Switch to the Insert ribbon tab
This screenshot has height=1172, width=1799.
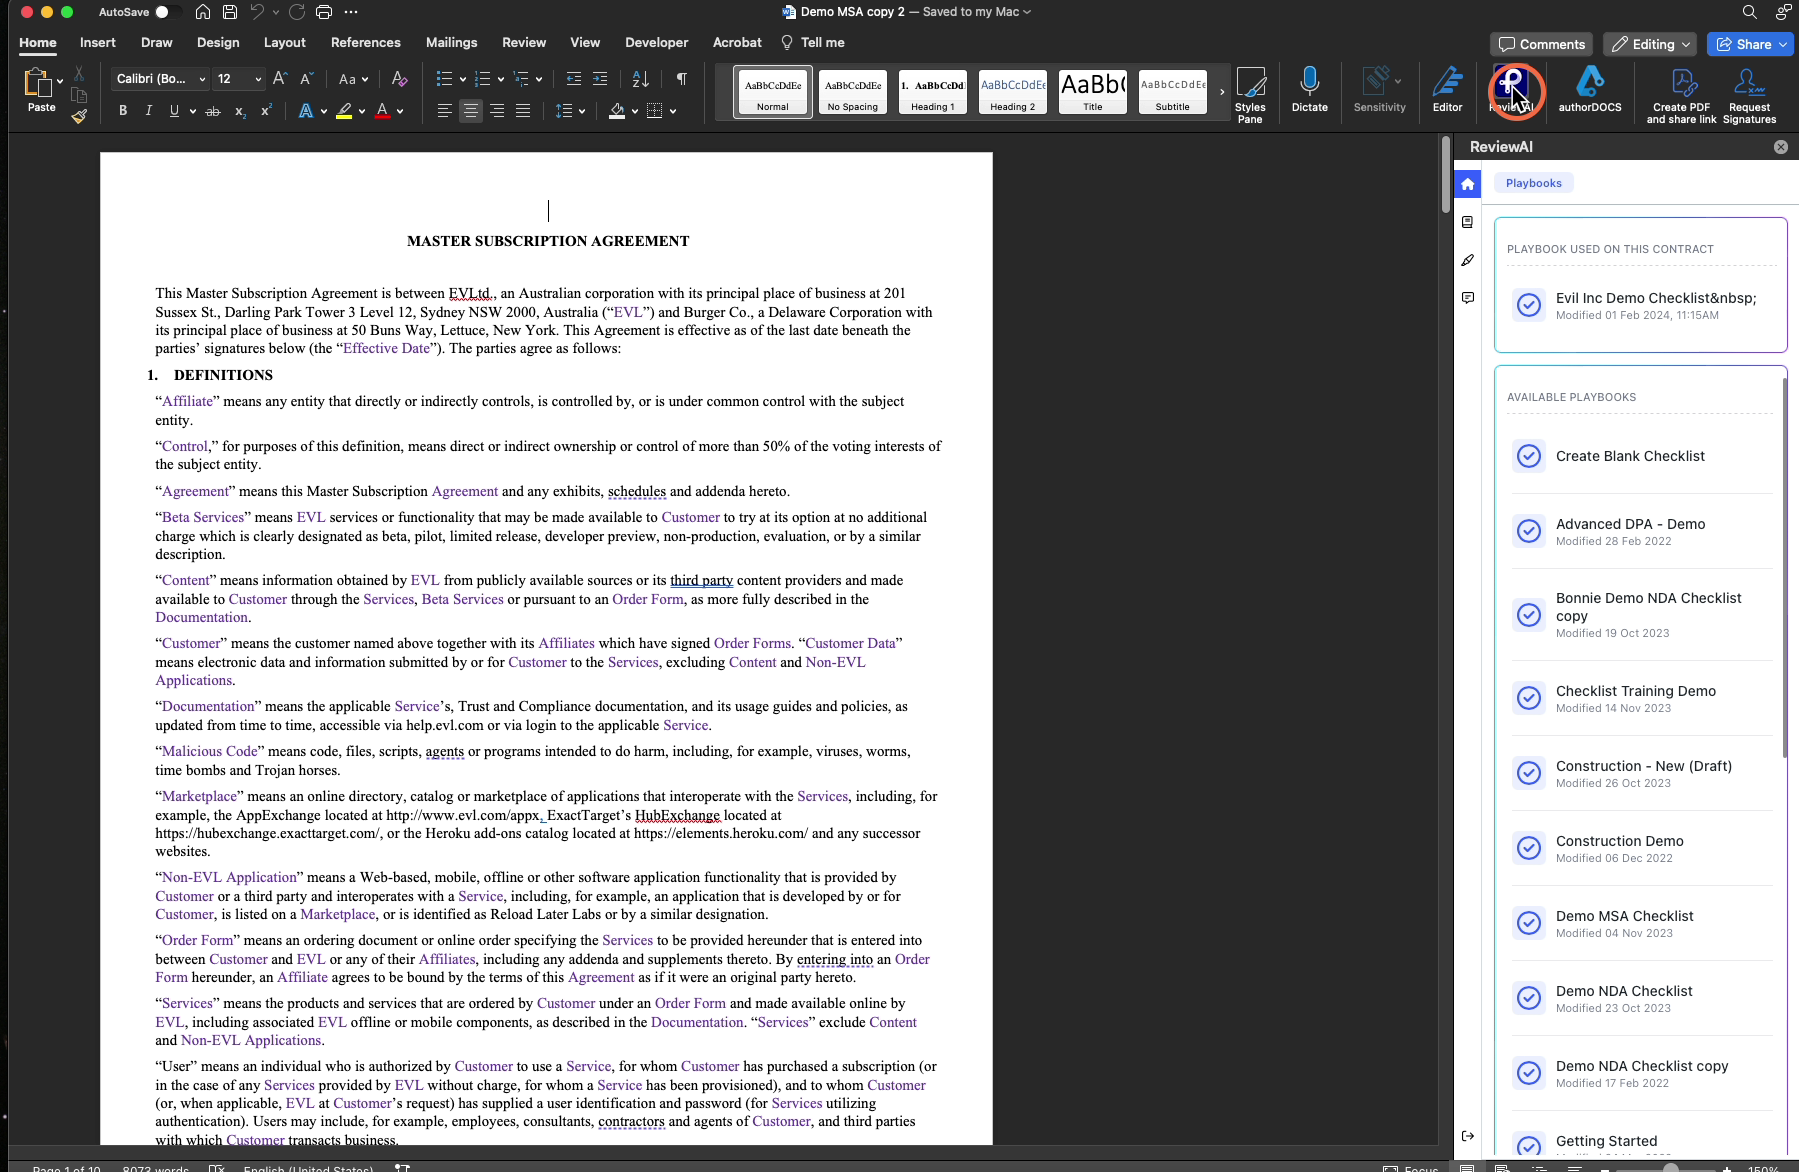click(x=98, y=42)
